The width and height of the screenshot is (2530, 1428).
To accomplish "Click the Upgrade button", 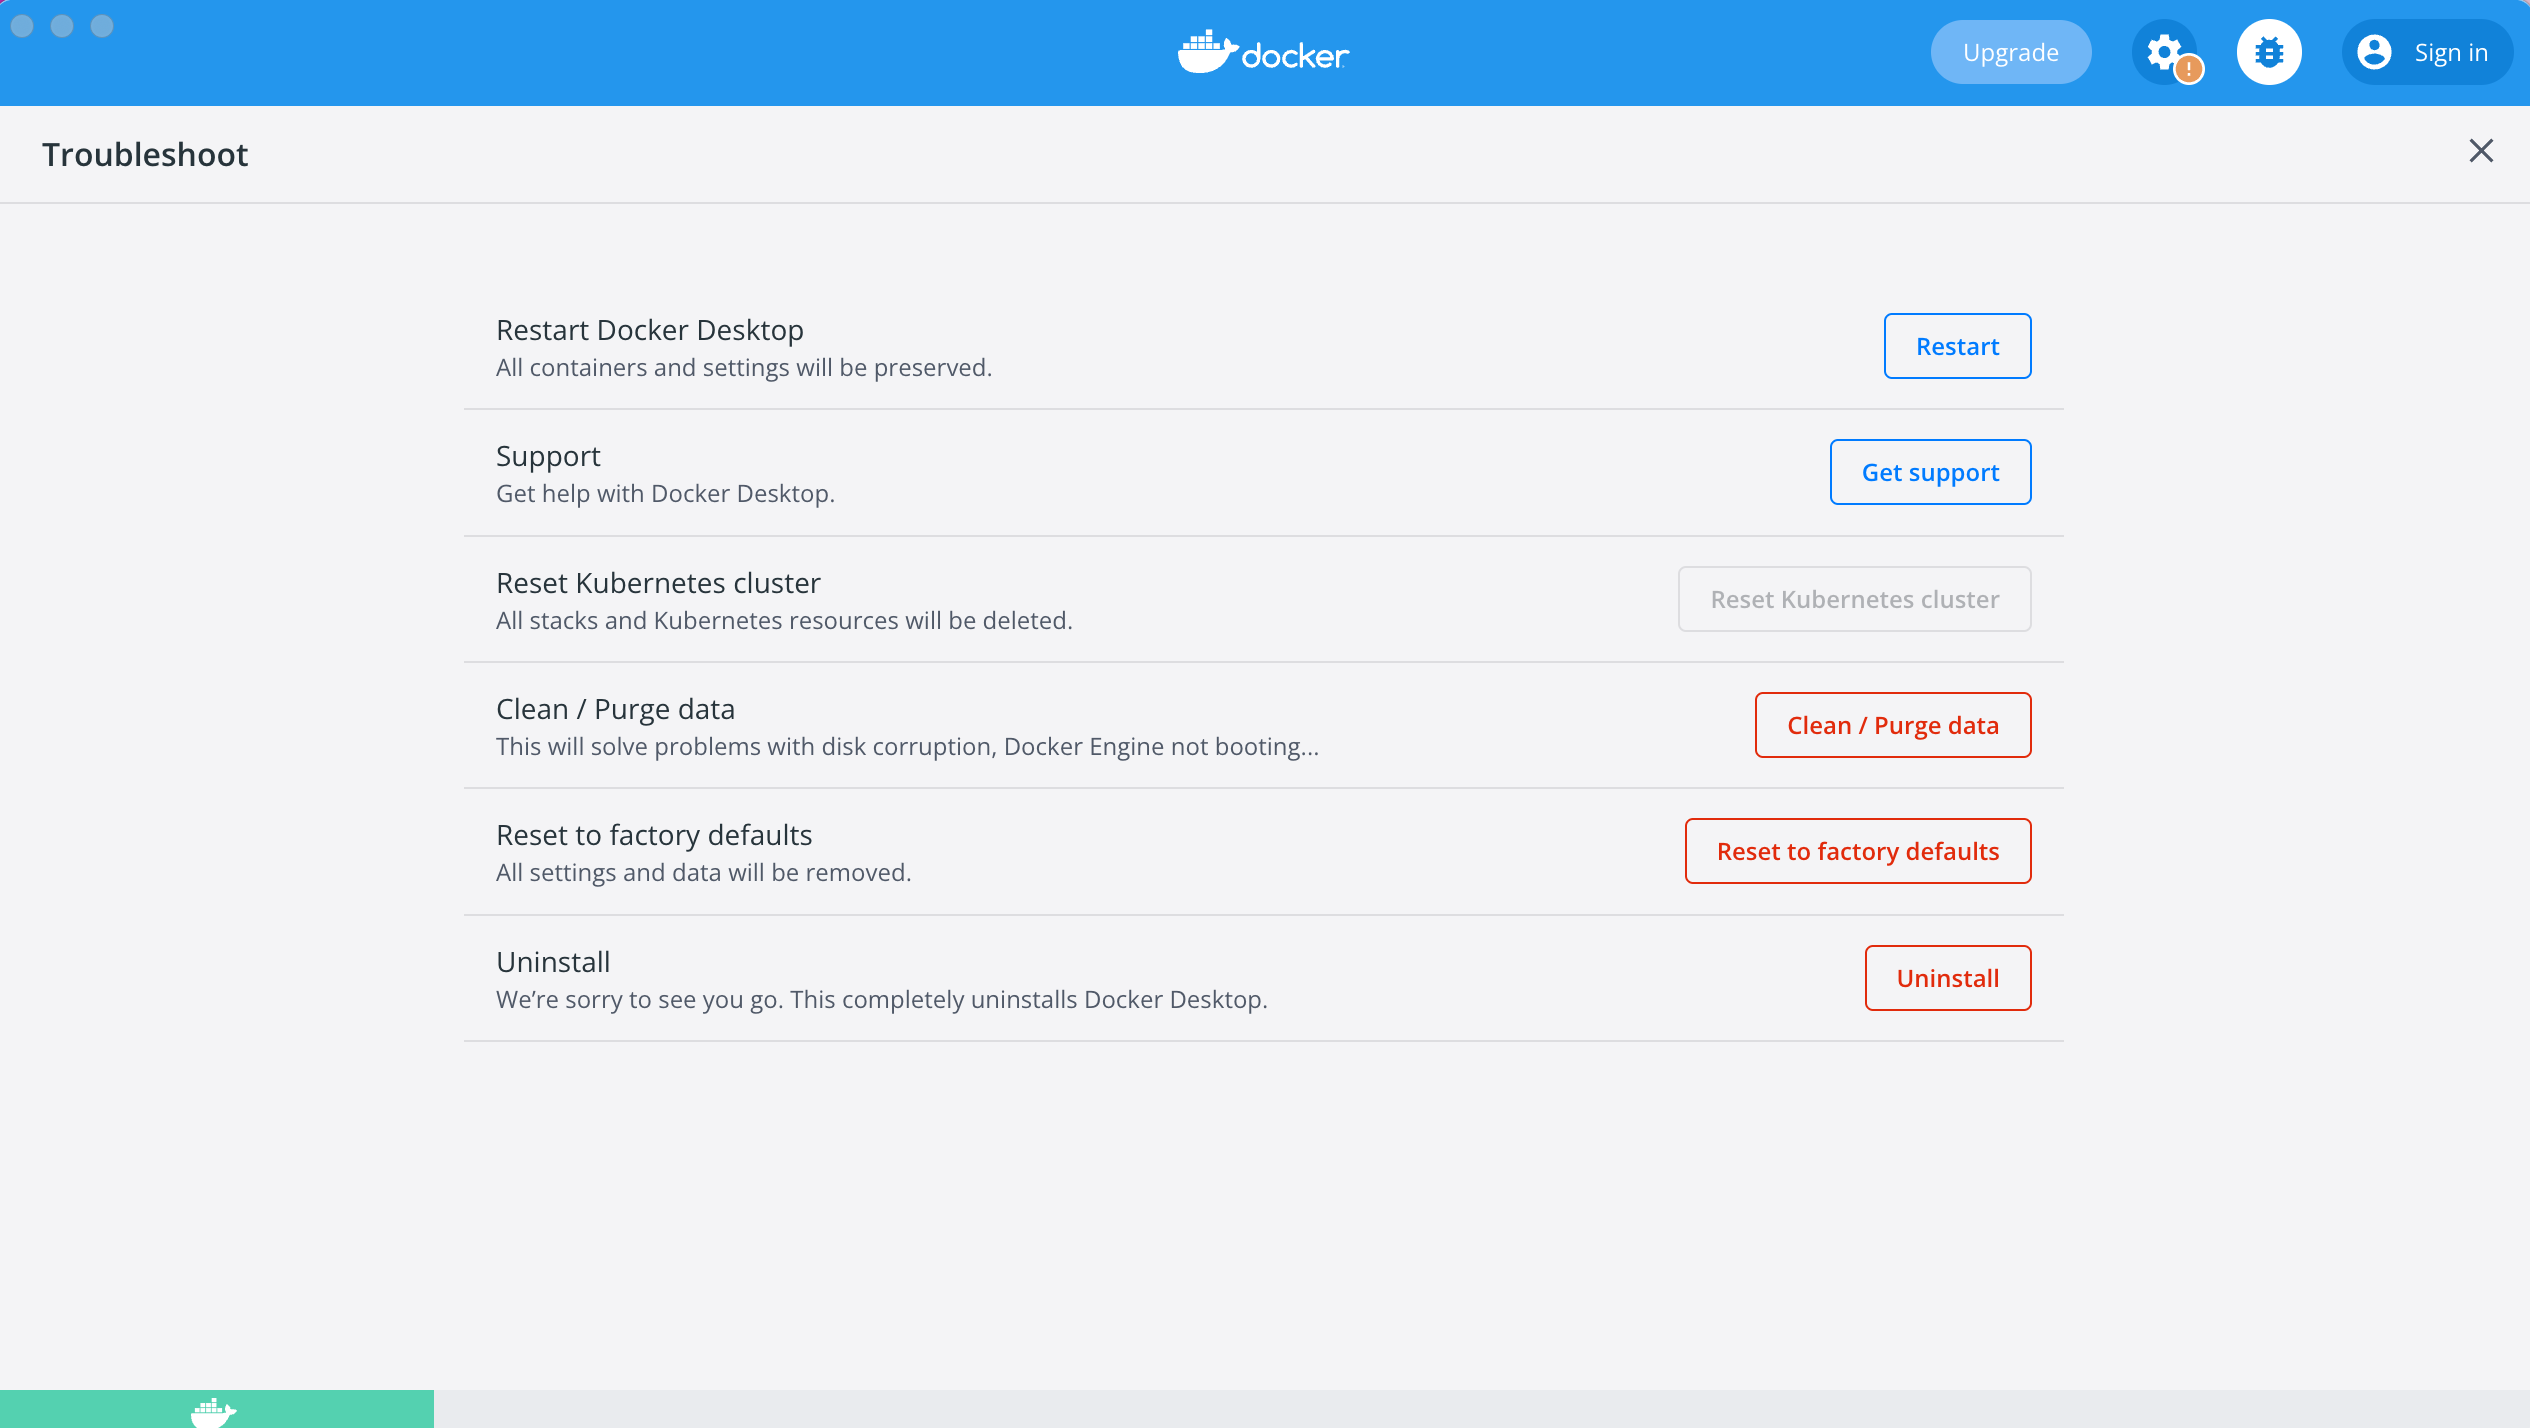I will point(2010,52).
